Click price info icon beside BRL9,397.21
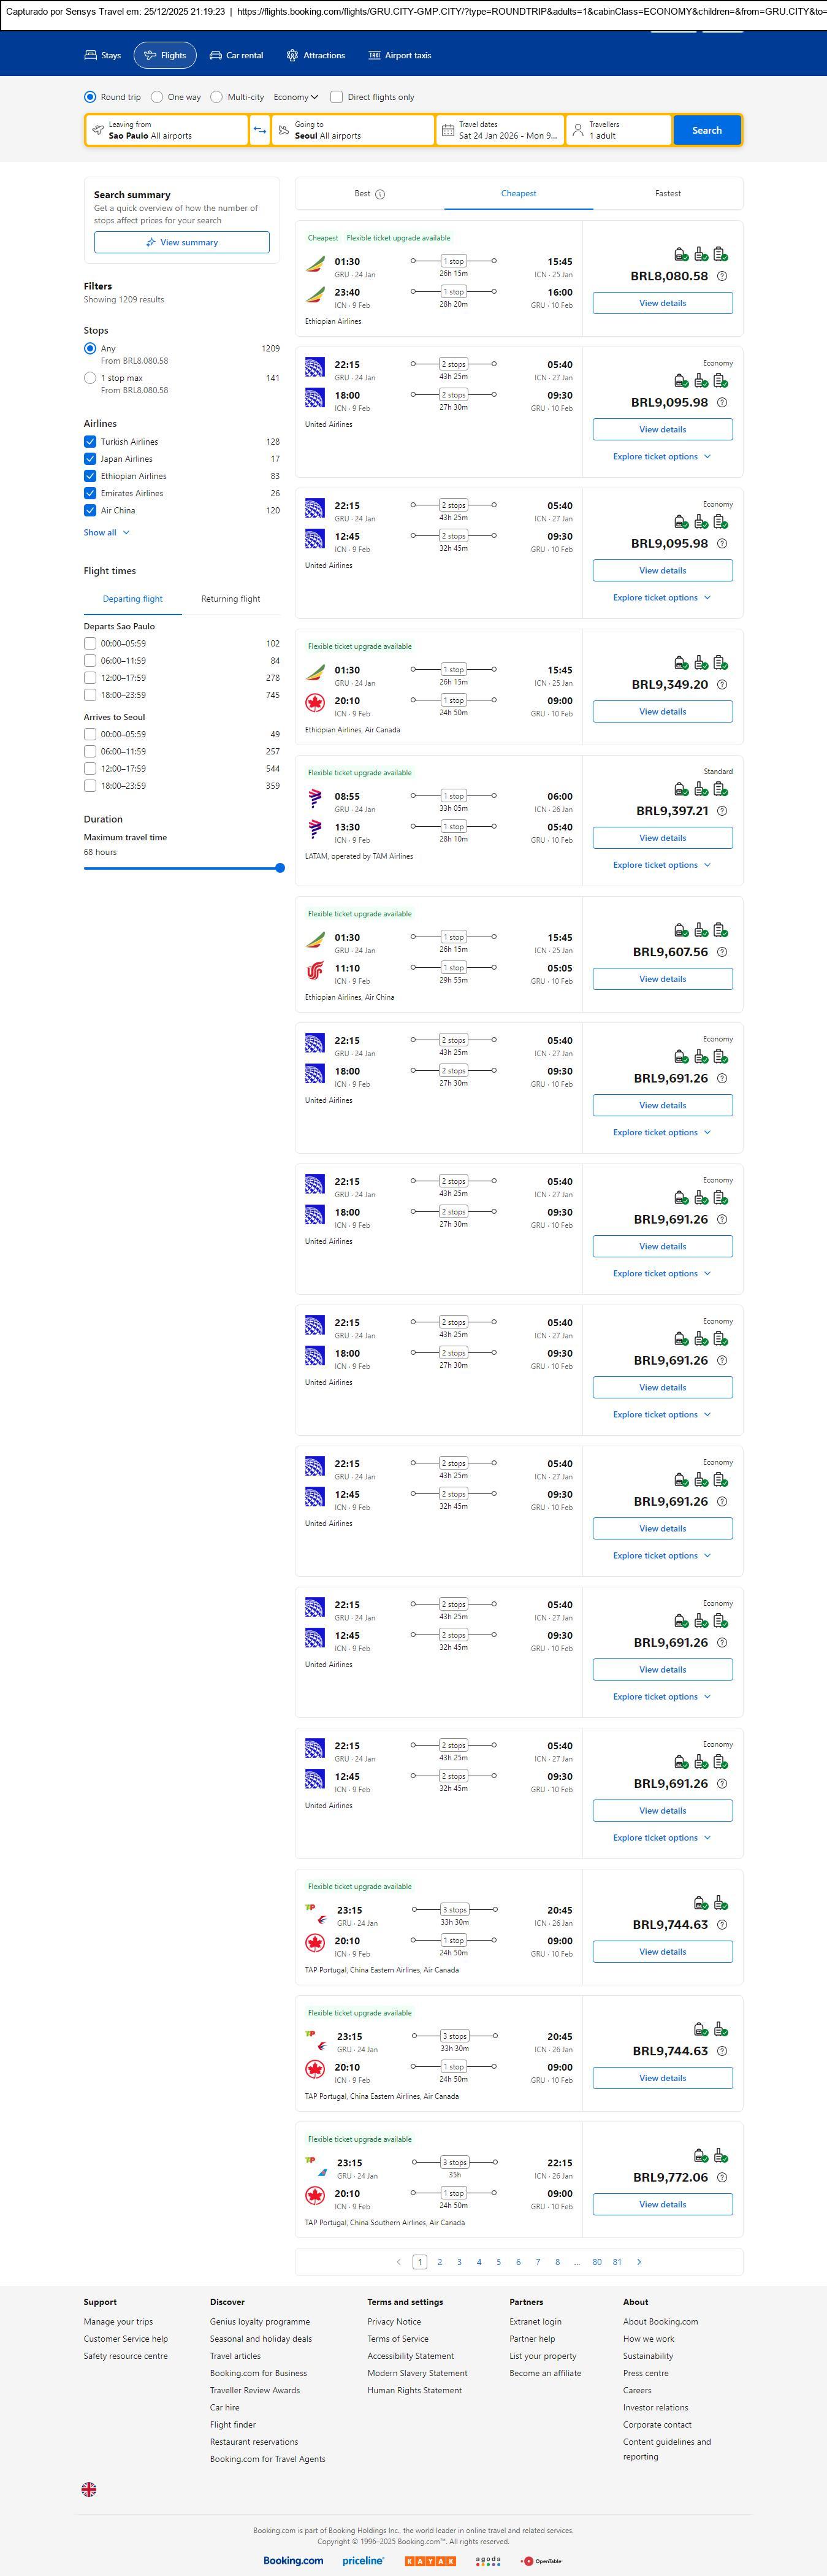The height and width of the screenshot is (2576, 827). 722,811
